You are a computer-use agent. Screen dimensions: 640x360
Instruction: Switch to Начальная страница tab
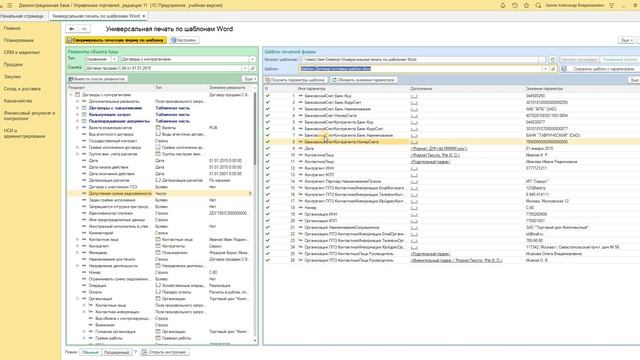click(22, 16)
